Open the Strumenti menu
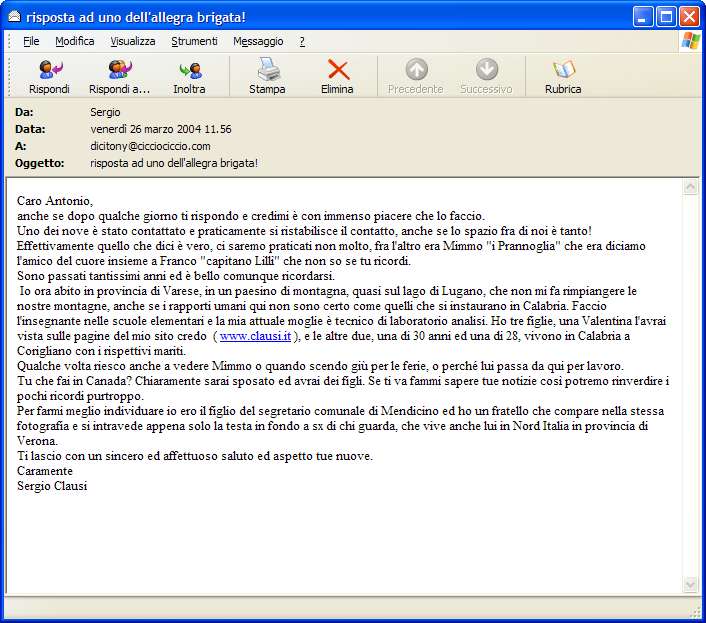This screenshot has width=706, height=623. pos(194,41)
